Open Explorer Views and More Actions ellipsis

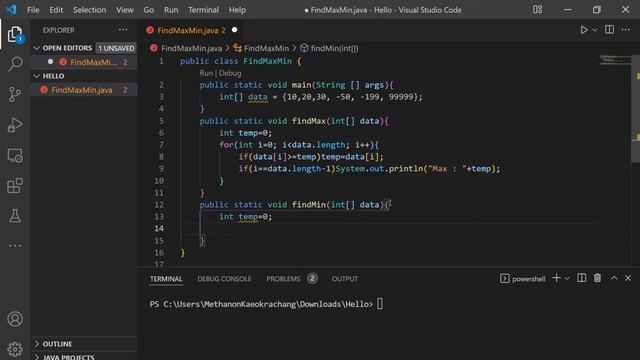coord(123,29)
